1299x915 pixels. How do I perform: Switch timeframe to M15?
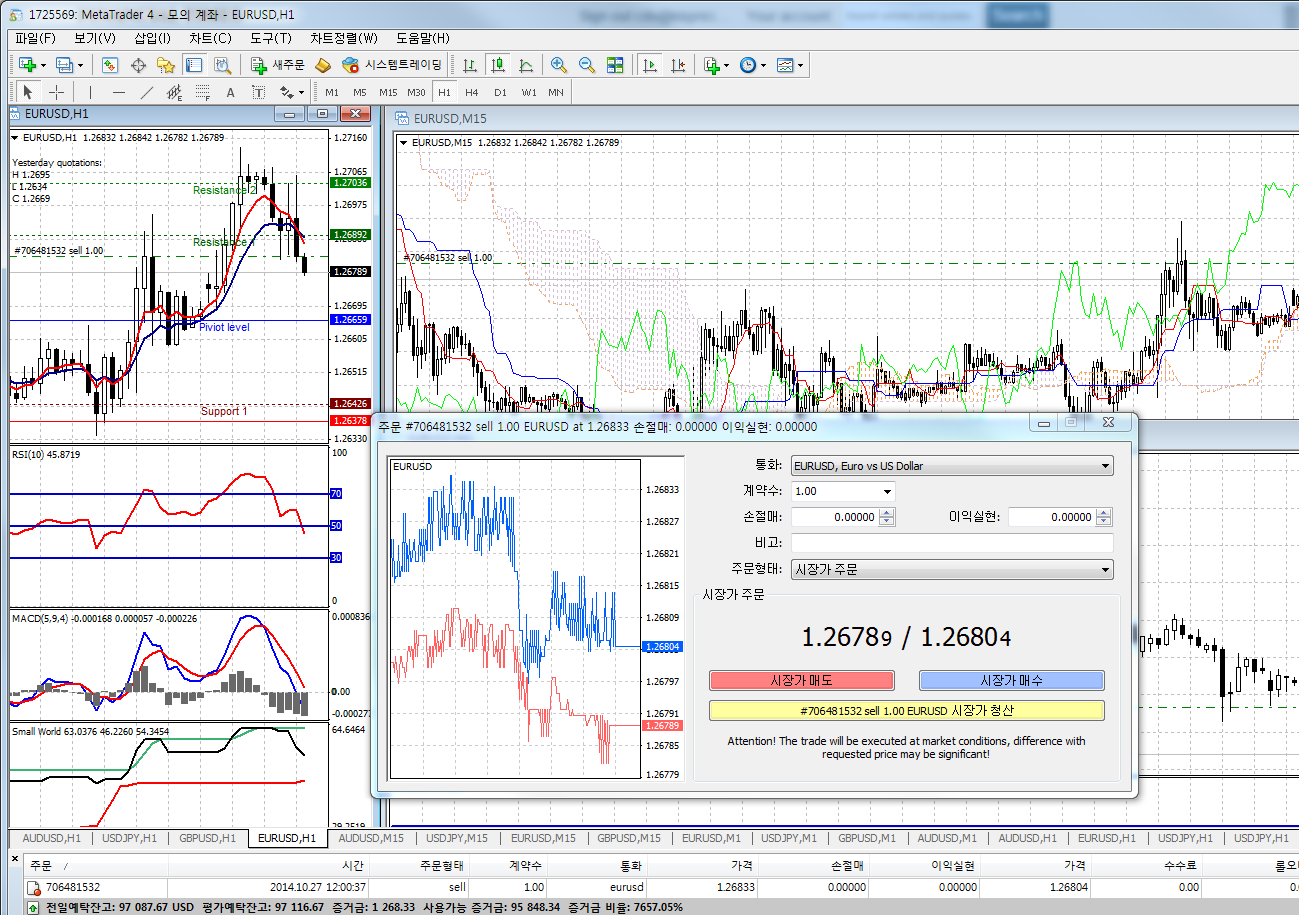click(388, 92)
